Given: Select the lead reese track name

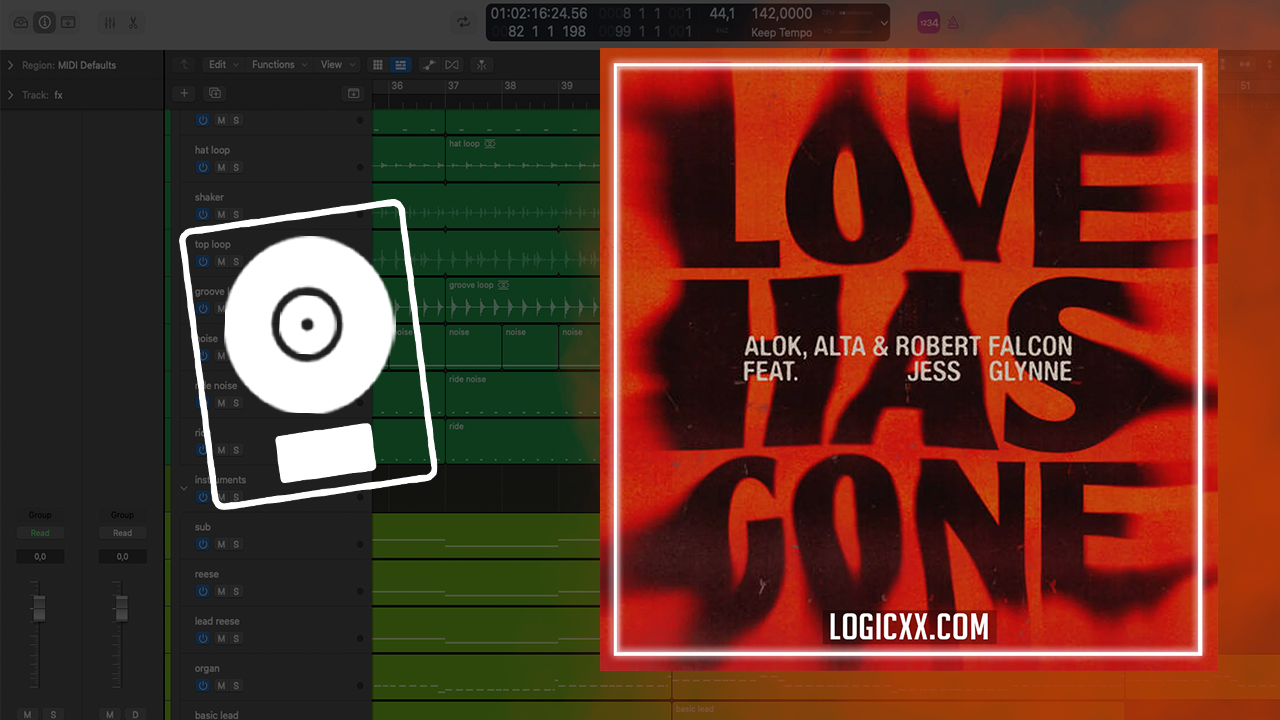Looking at the screenshot, I should 217,621.
